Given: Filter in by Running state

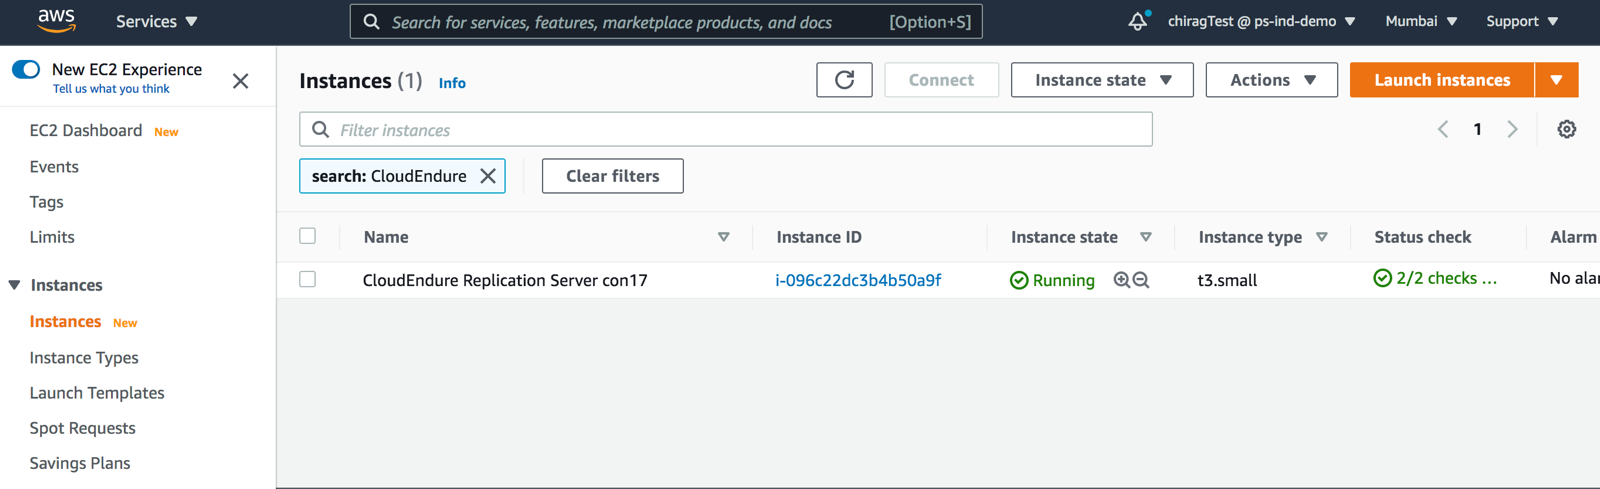Looking at the screenshot, I should click(1121, 280).
